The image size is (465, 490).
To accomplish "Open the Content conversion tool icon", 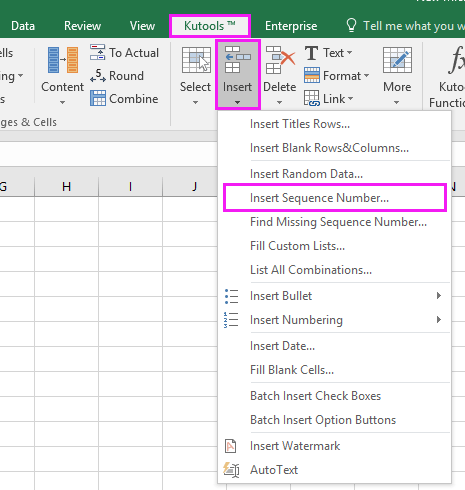I will coord(63,60).
